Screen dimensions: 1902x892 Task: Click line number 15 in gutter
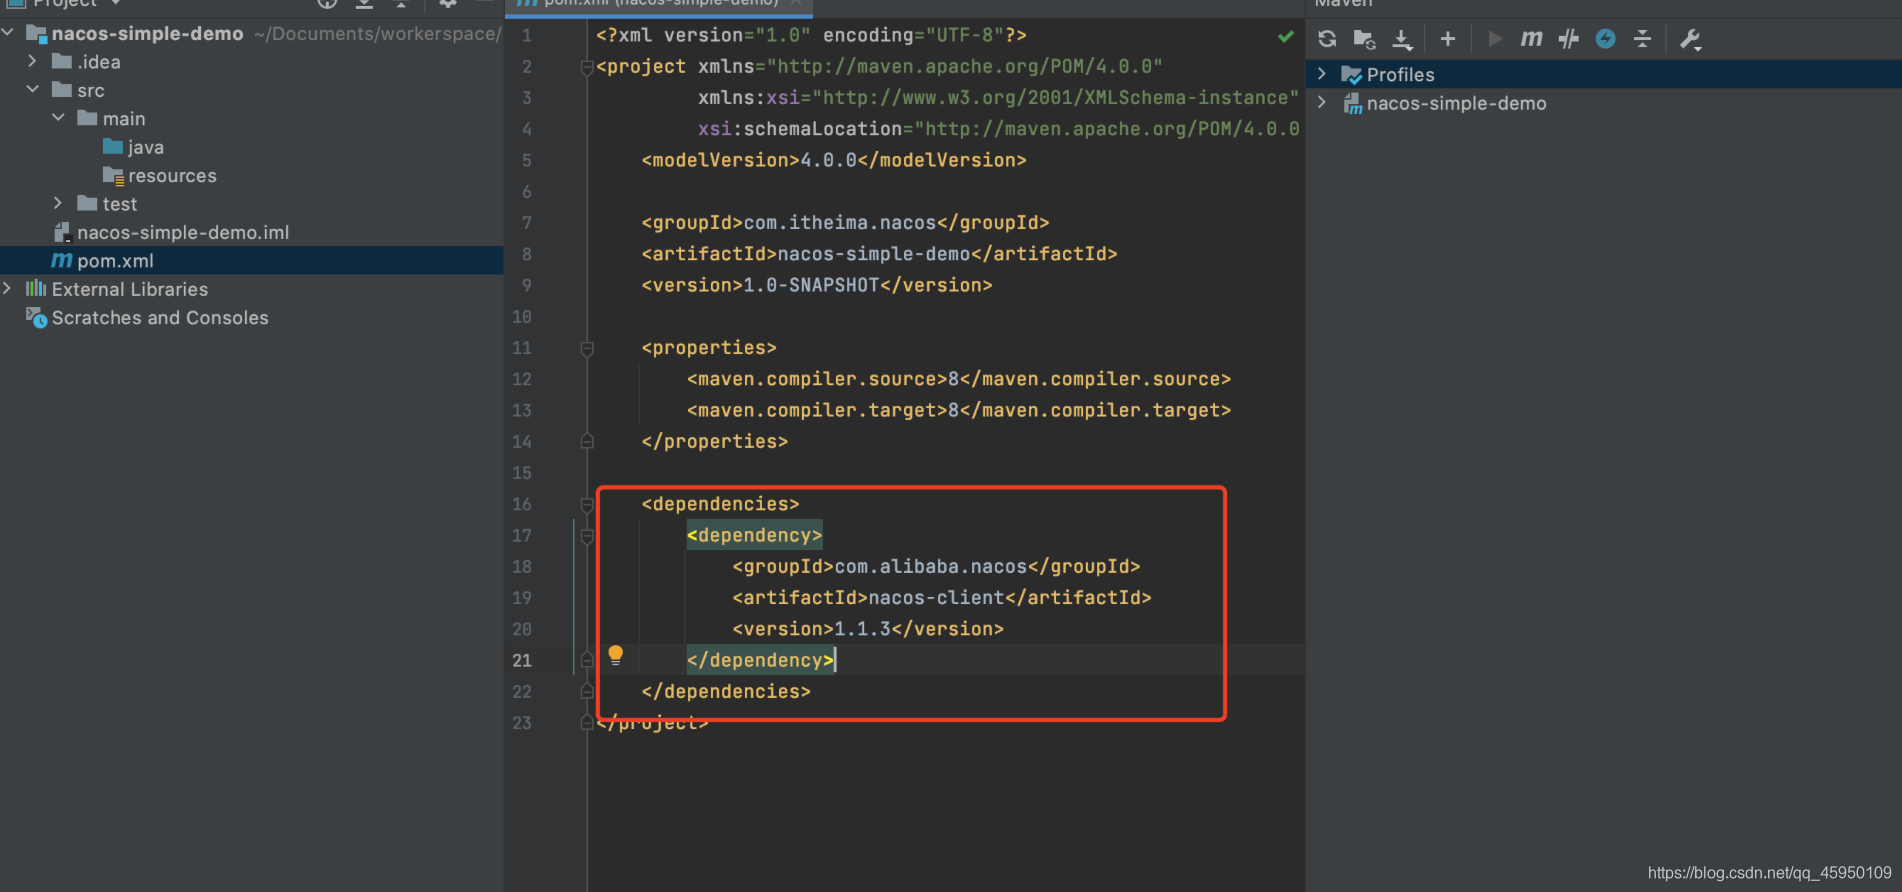coord(522,473)
